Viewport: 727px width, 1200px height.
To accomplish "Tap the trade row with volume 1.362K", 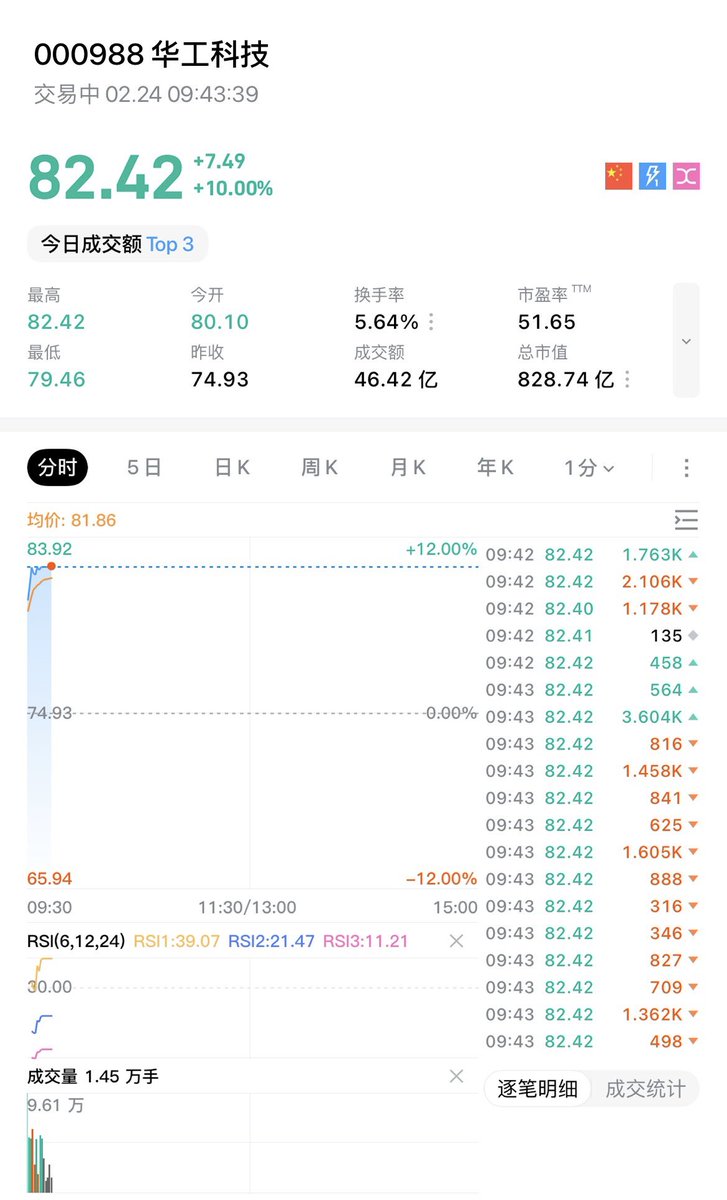I will tap(592, 1014).
